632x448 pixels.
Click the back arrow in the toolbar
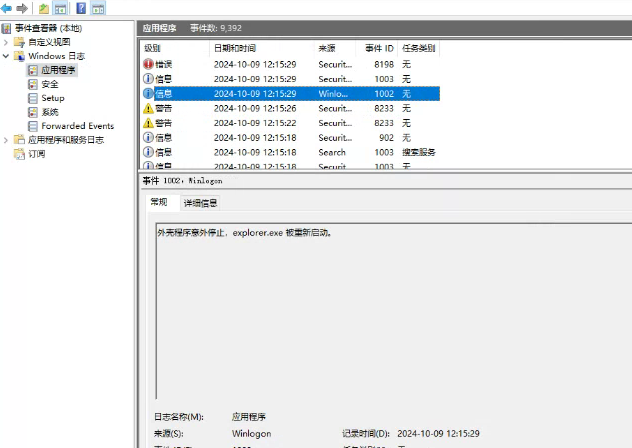[x=7, y=9]
